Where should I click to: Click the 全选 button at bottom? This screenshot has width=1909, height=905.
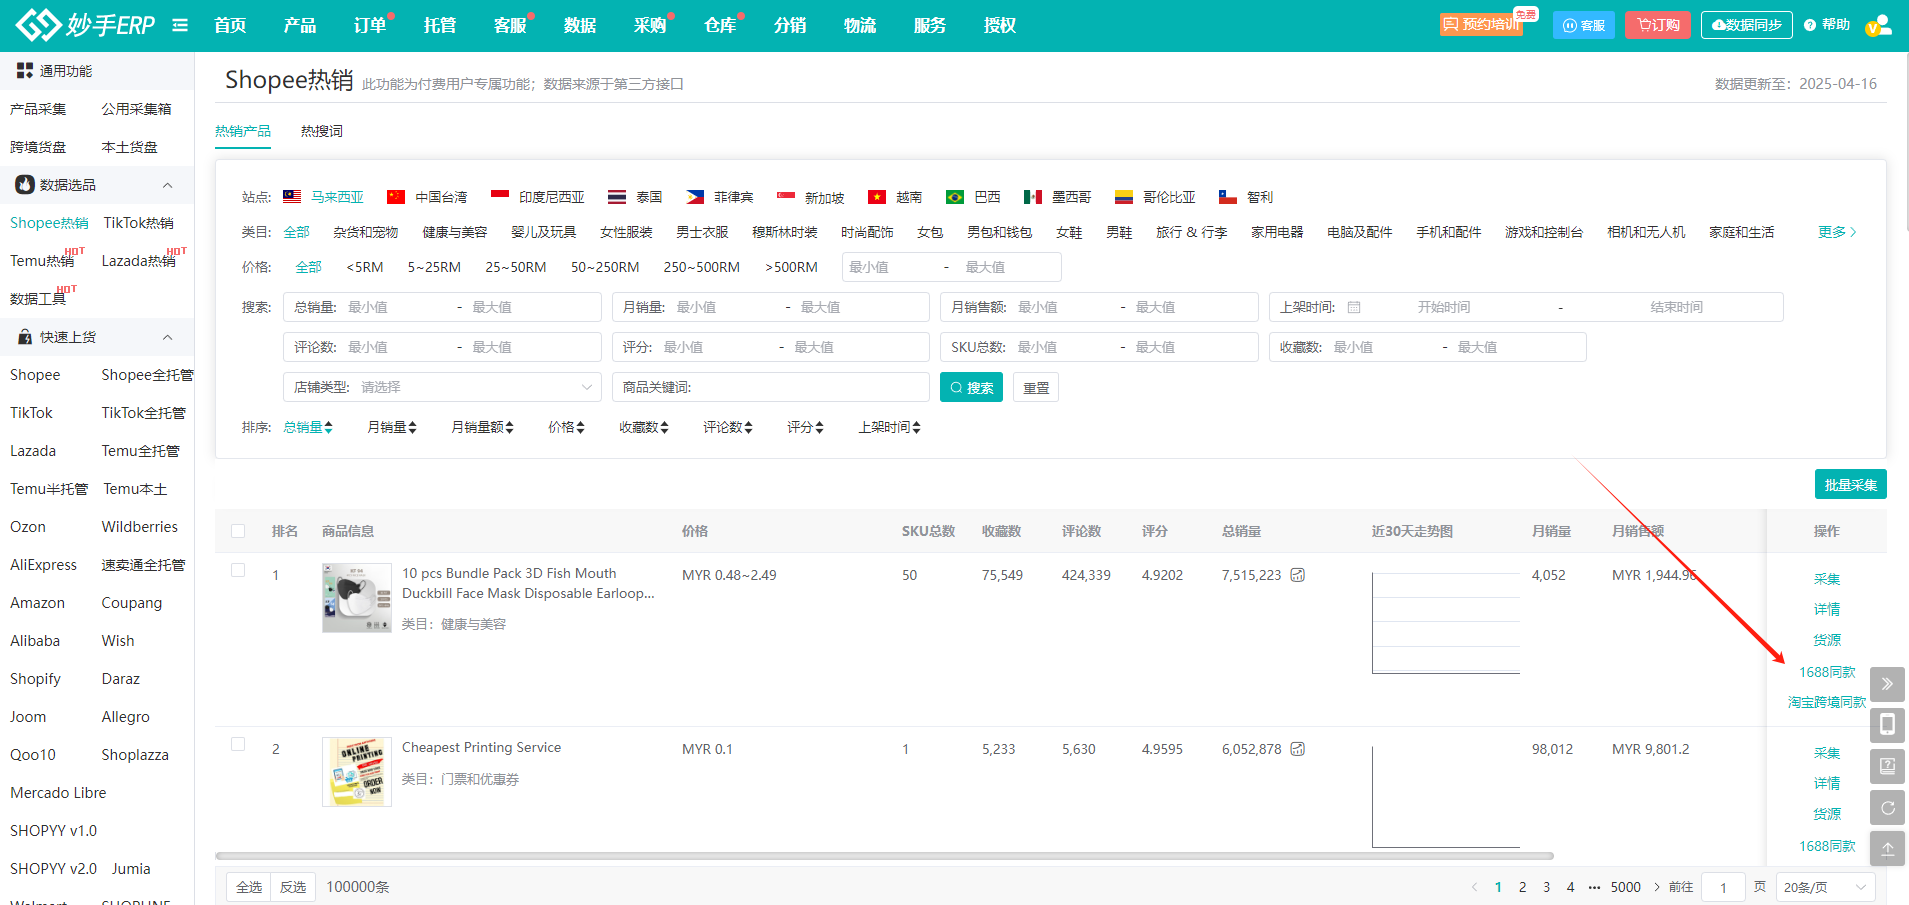pos(249,887)
